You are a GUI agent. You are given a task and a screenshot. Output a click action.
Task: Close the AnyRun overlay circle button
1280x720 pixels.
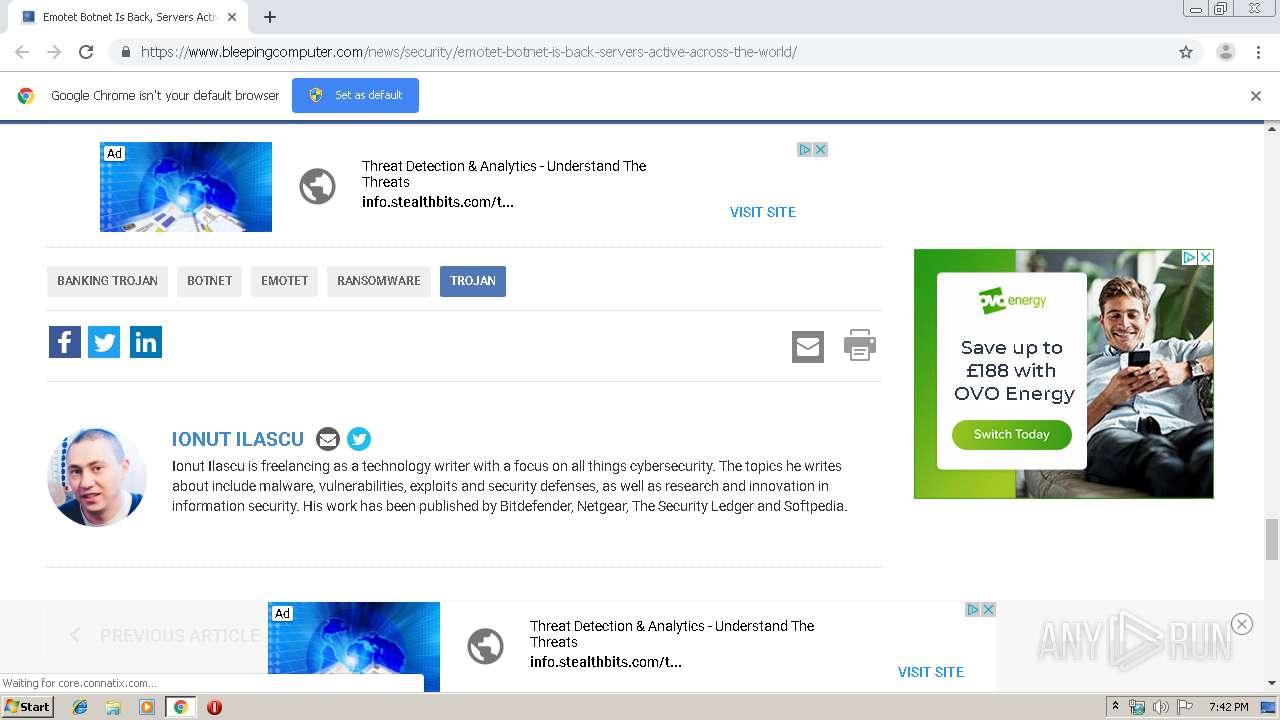(x=1242, y=624)
